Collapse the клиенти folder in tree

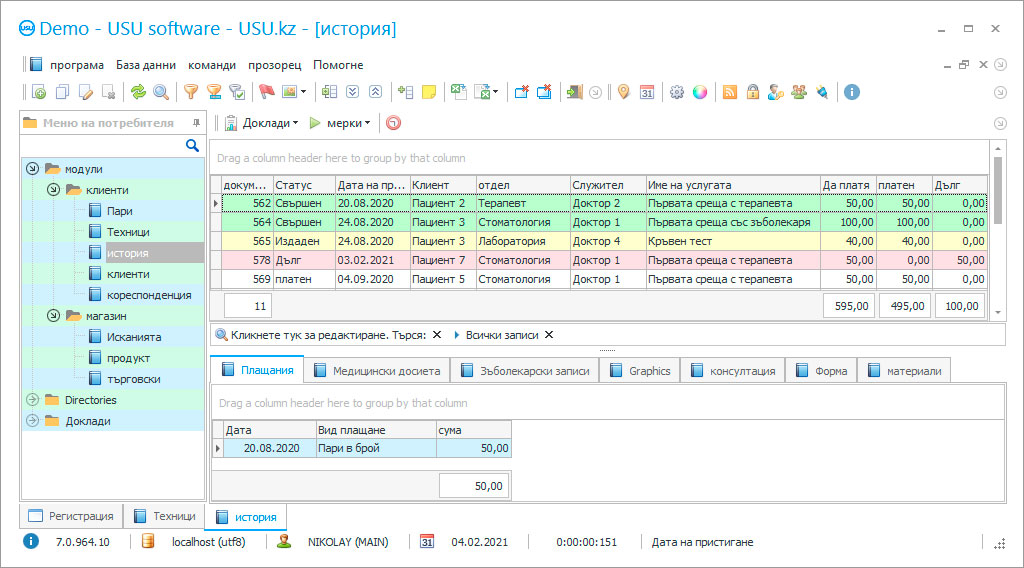coord(53,190)
